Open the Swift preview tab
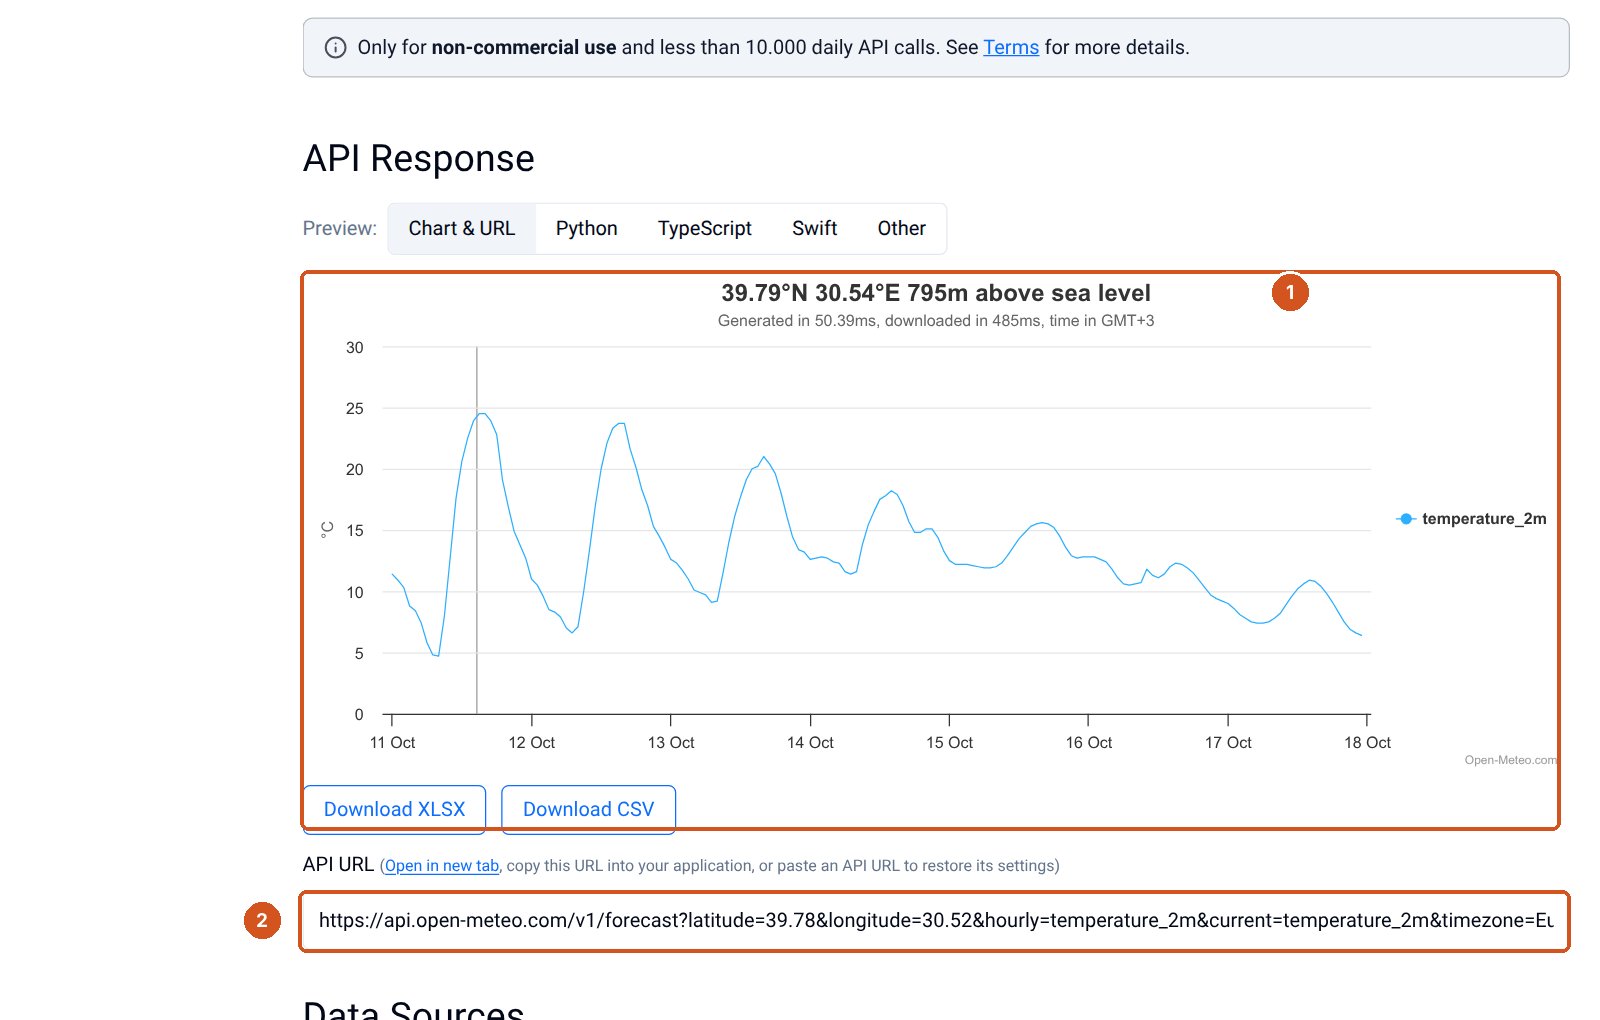The image size is (1600, 1020). click(815, 228)
